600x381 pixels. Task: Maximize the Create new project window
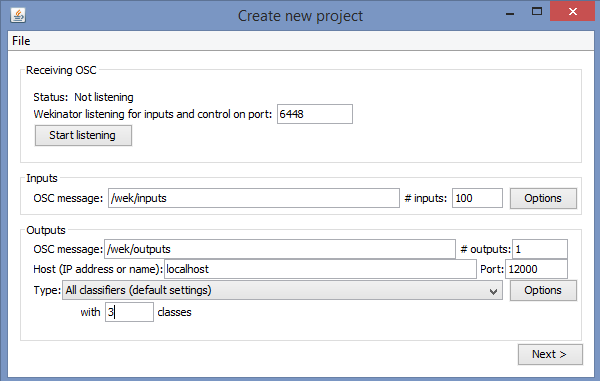click(537, 12)
